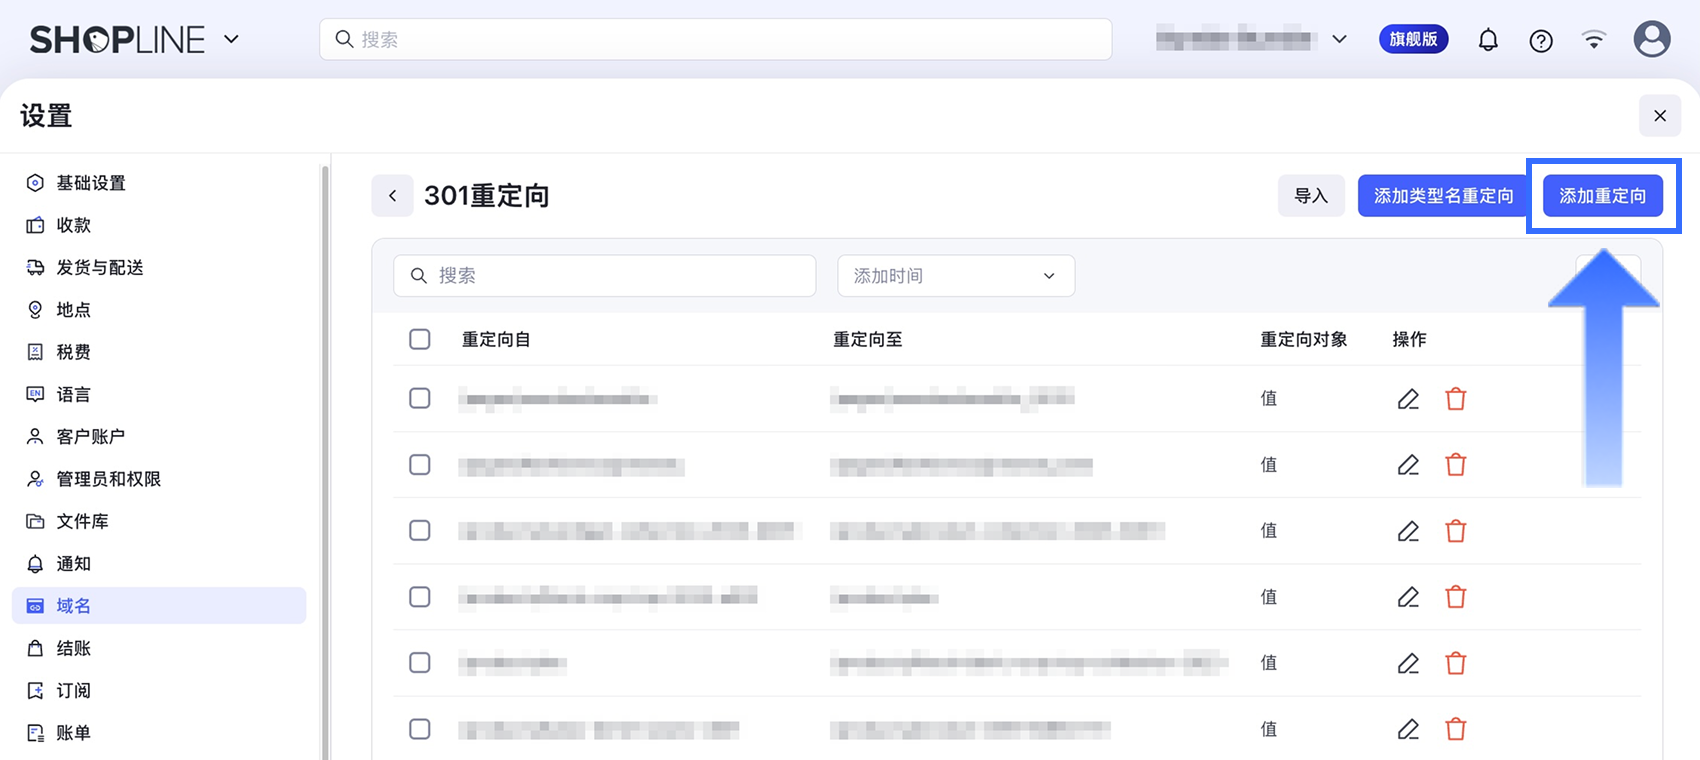Expand the store name dropdown chevron
The height and width of the screenshot is (760, 1700).
point(1340,39)
